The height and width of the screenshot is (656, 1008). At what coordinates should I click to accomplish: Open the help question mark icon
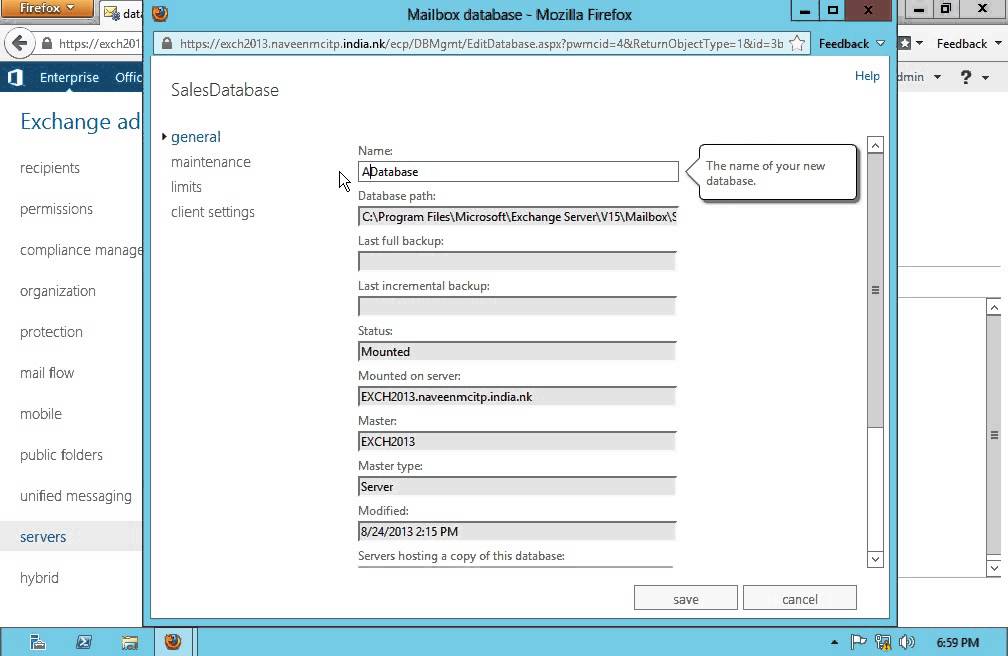(966, 77)
